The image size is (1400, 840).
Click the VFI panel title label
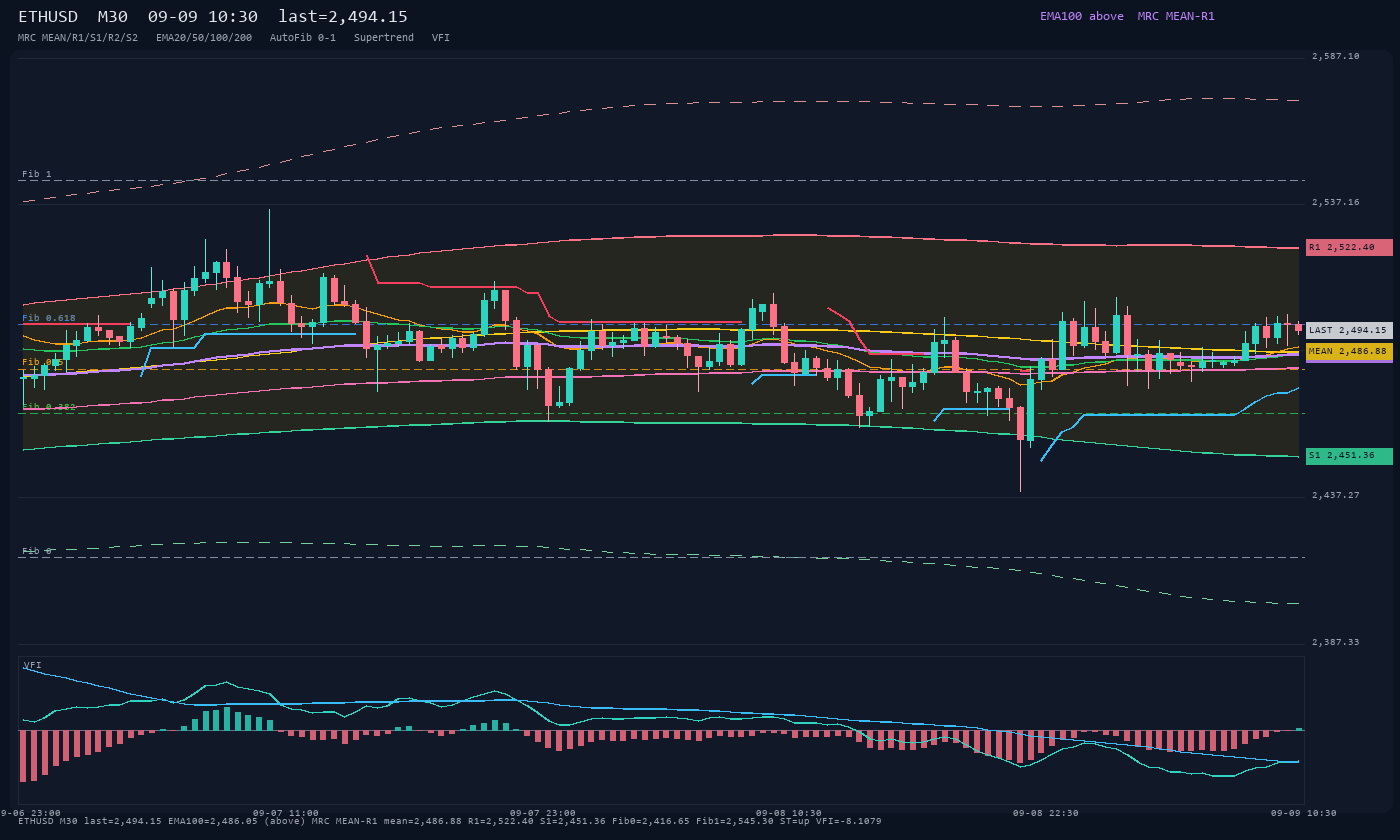(33, 665)
